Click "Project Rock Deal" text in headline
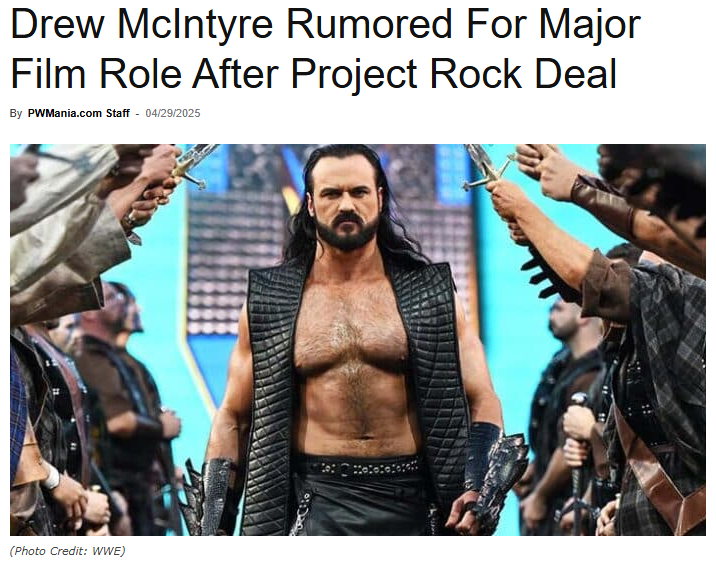Screen dimensions: 716x566 coord(453,74)
